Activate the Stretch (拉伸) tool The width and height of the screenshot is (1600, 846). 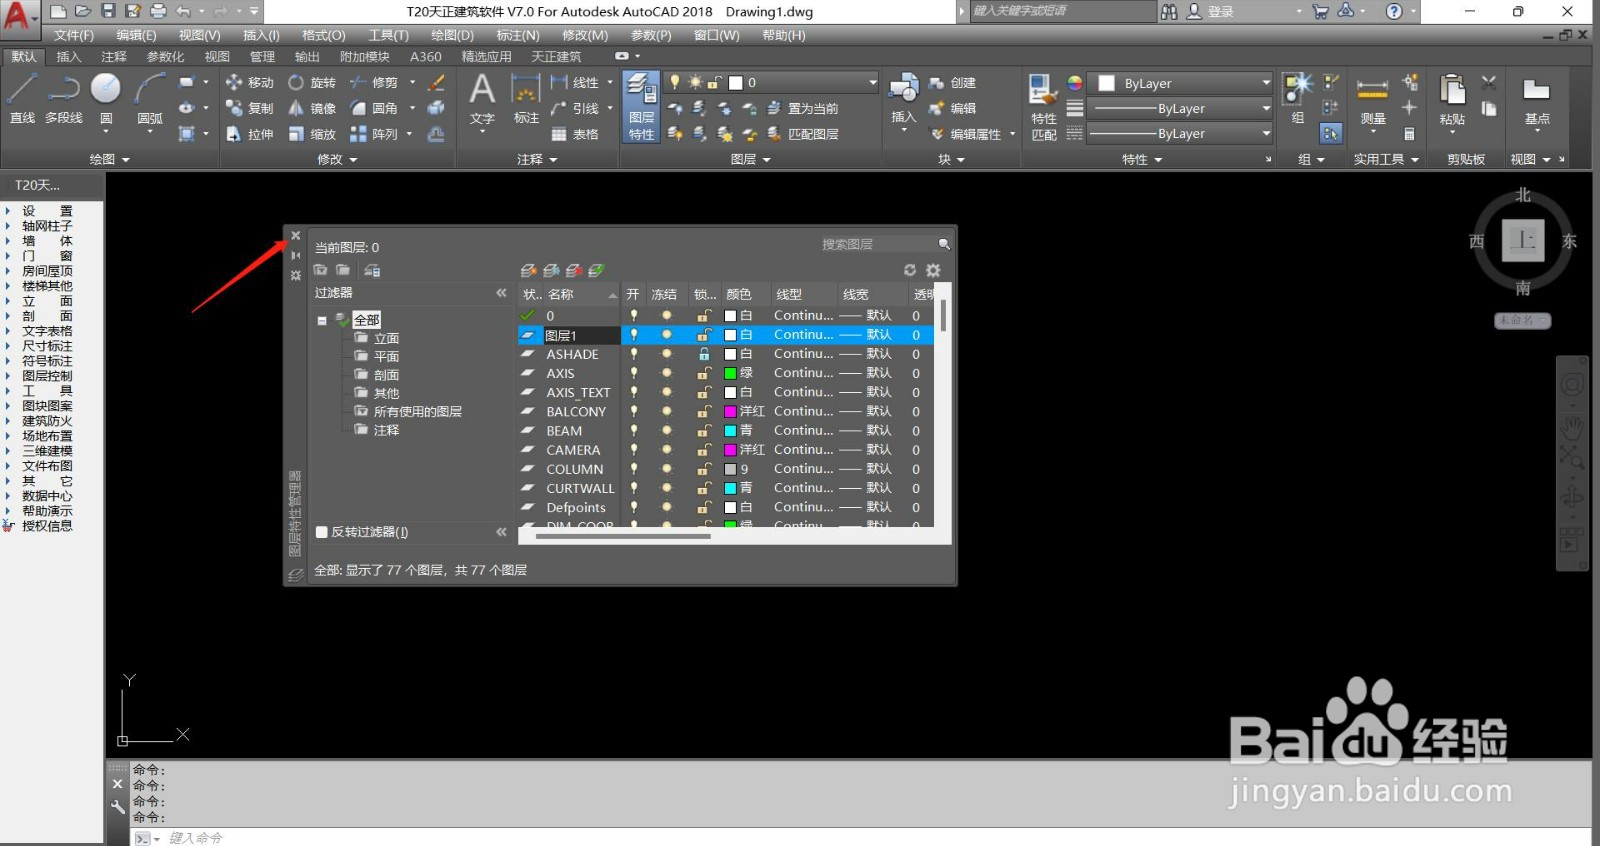[250, 134]
